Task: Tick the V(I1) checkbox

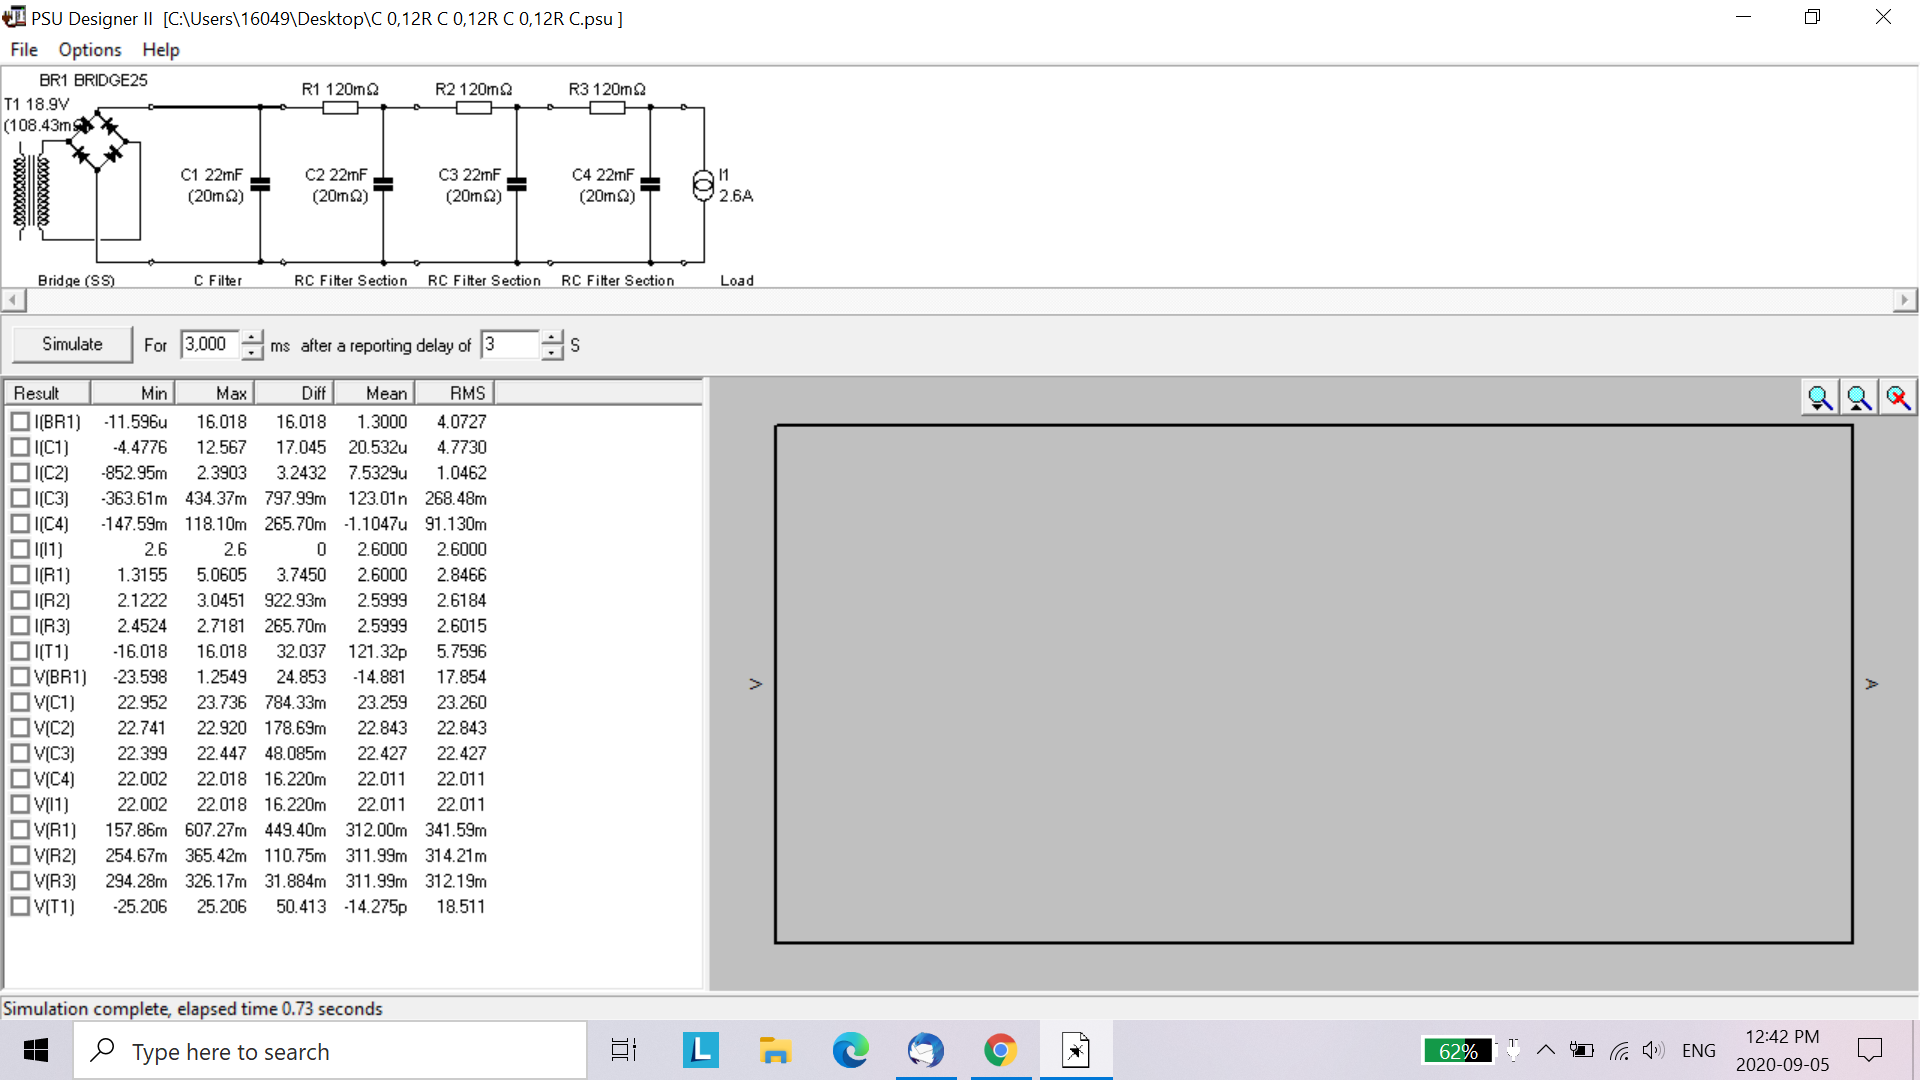Action: click(20, 804)
